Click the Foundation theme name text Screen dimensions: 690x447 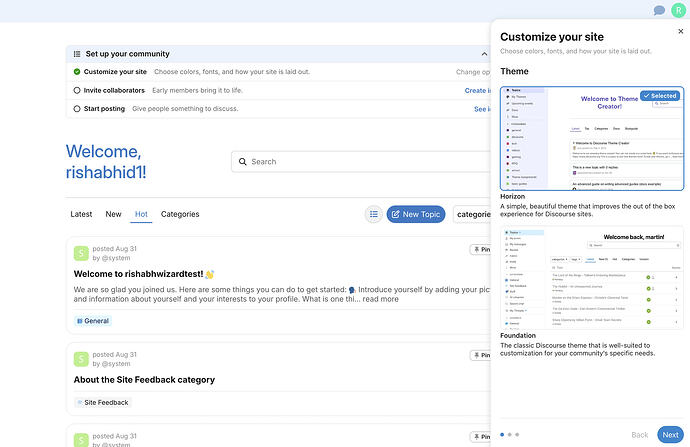pos(518,335)
